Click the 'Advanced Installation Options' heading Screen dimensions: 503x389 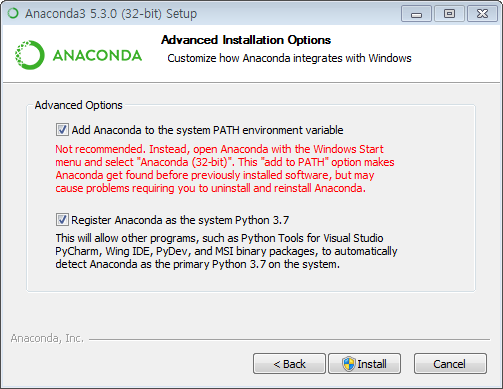click(246, 40)
